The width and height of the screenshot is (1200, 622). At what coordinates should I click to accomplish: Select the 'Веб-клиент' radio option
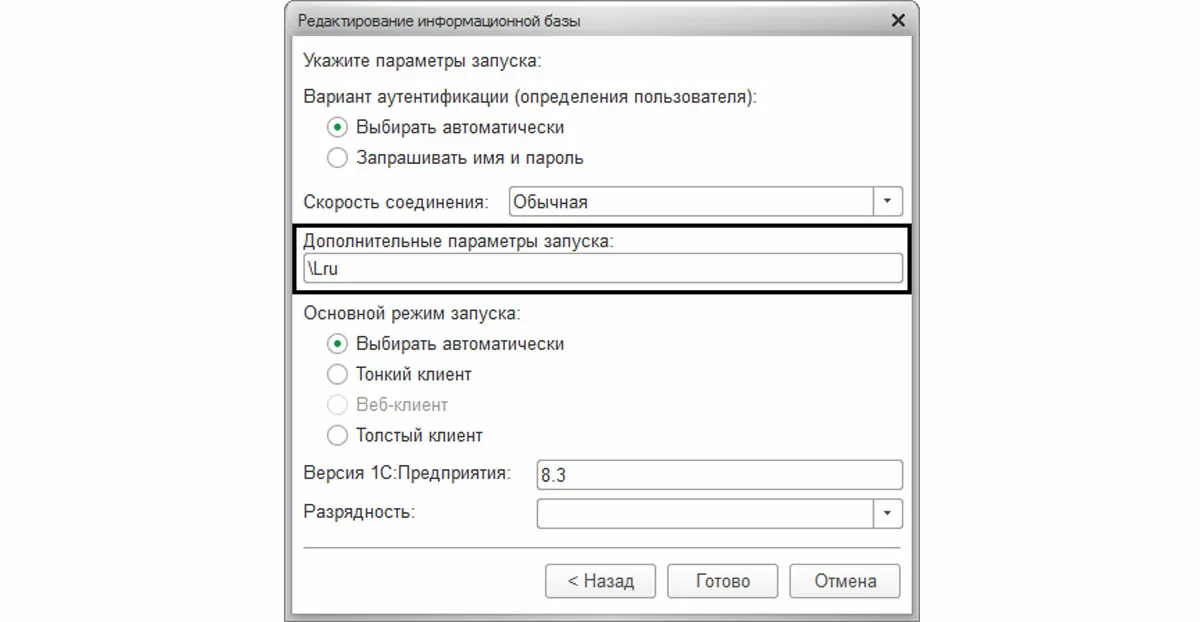point(338,405)
